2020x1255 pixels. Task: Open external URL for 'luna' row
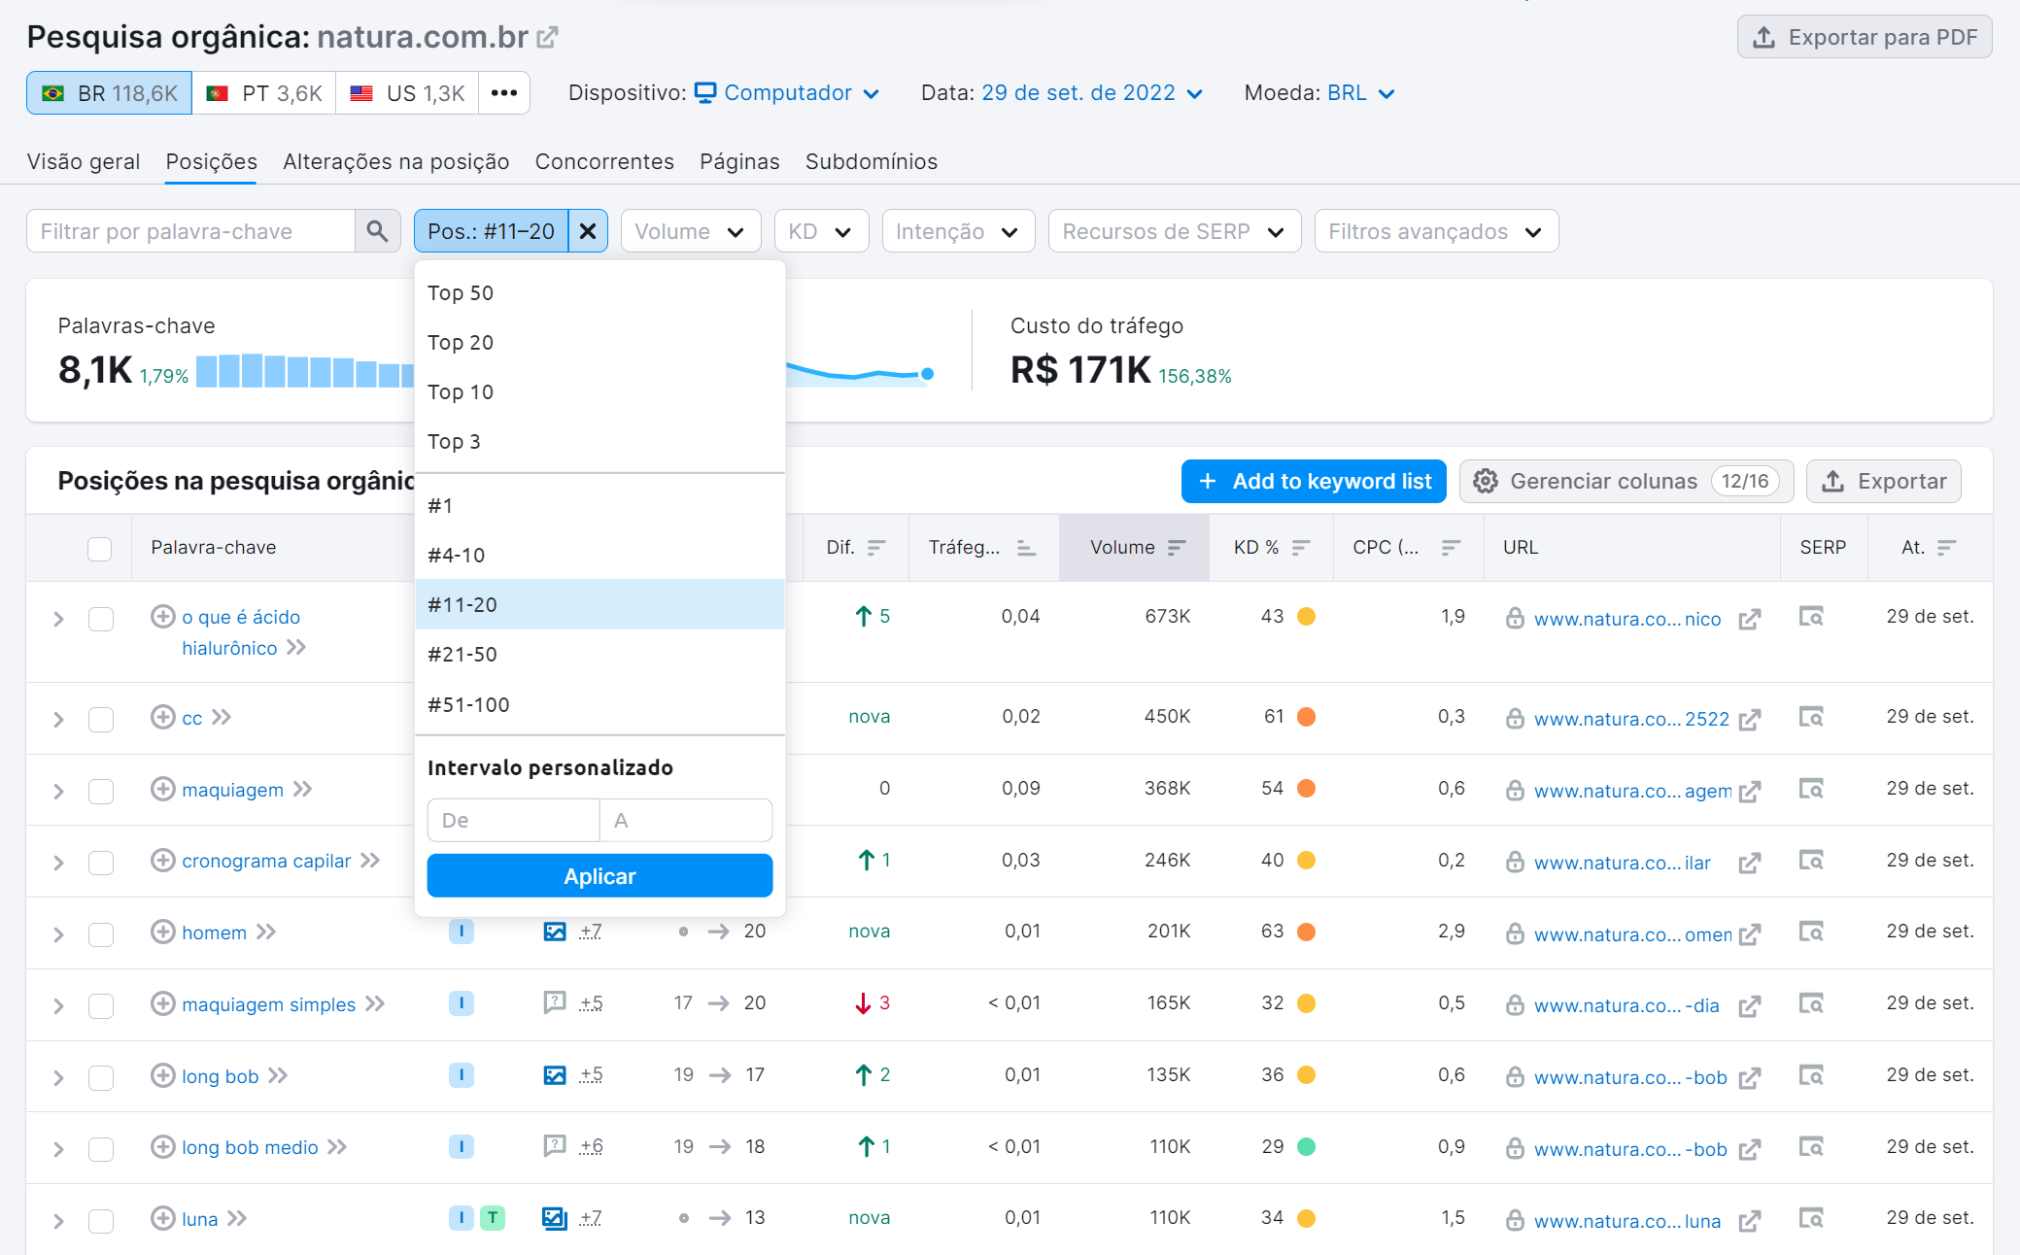[x=1749, y=1221]
